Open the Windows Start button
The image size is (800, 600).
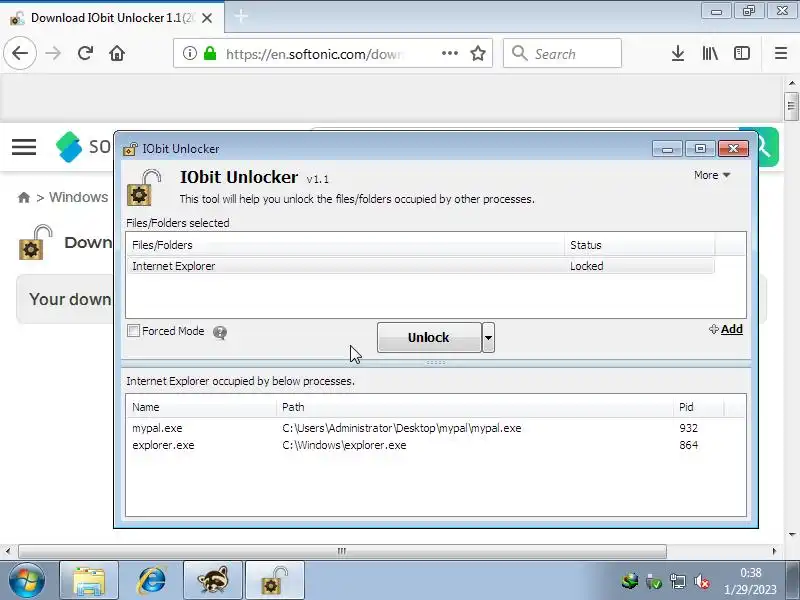[x=27, y=581]
